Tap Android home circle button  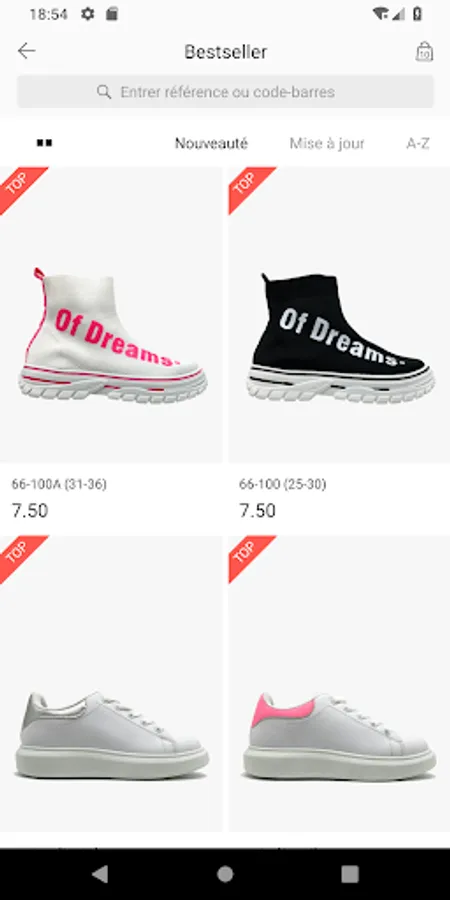(225, 874)
